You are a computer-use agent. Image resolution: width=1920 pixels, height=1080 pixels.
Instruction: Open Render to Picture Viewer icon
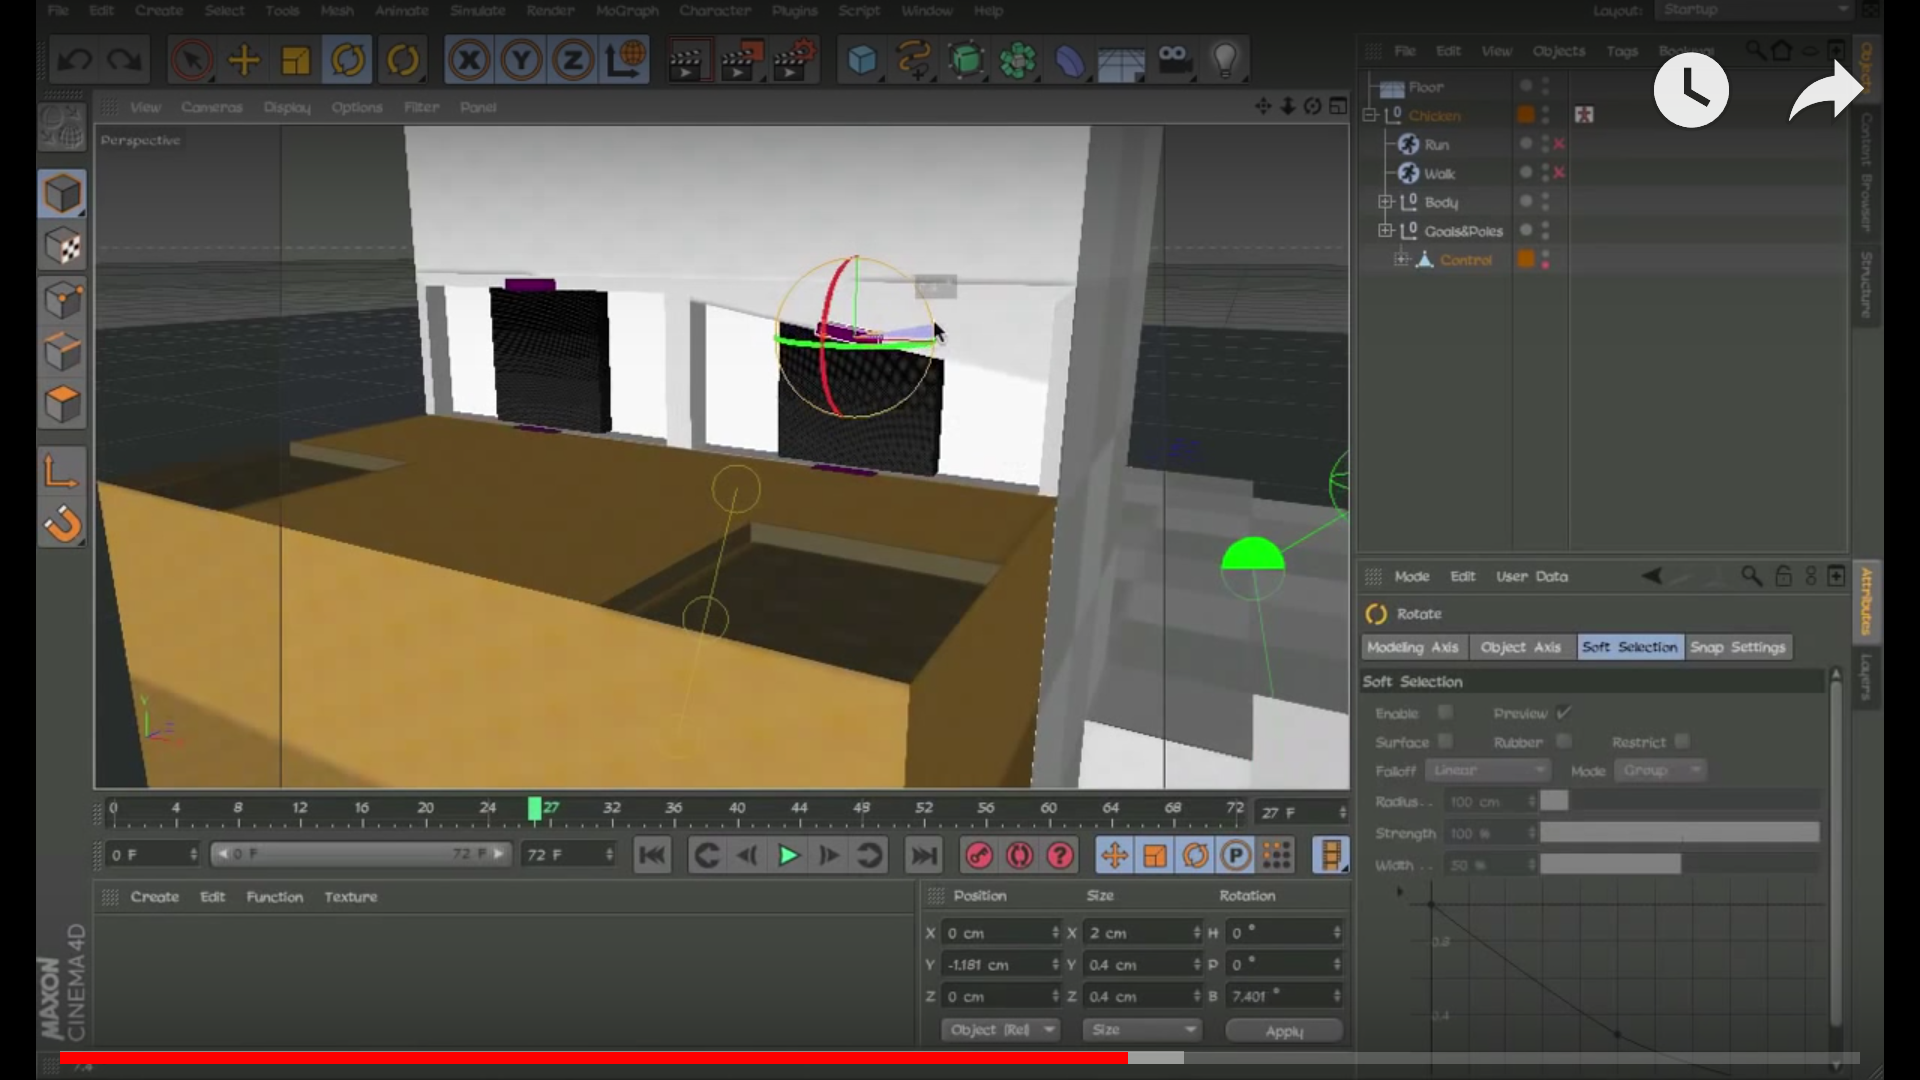[741, 61]
